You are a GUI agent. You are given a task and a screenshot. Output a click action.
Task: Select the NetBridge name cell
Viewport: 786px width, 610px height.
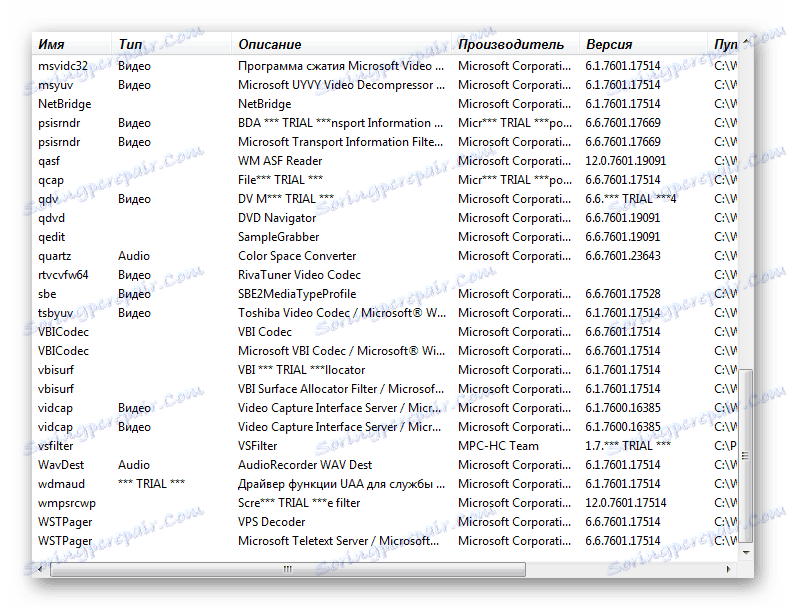(65, 104)
